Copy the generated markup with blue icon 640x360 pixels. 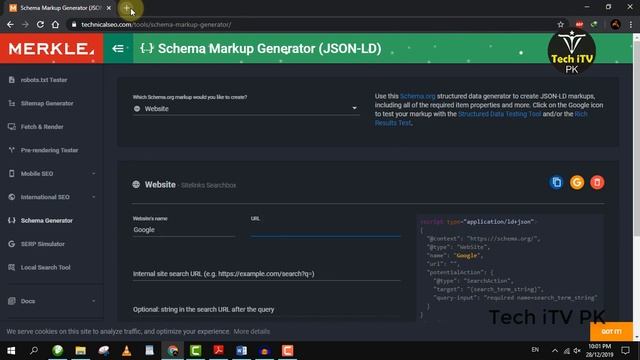pos(556,182)
